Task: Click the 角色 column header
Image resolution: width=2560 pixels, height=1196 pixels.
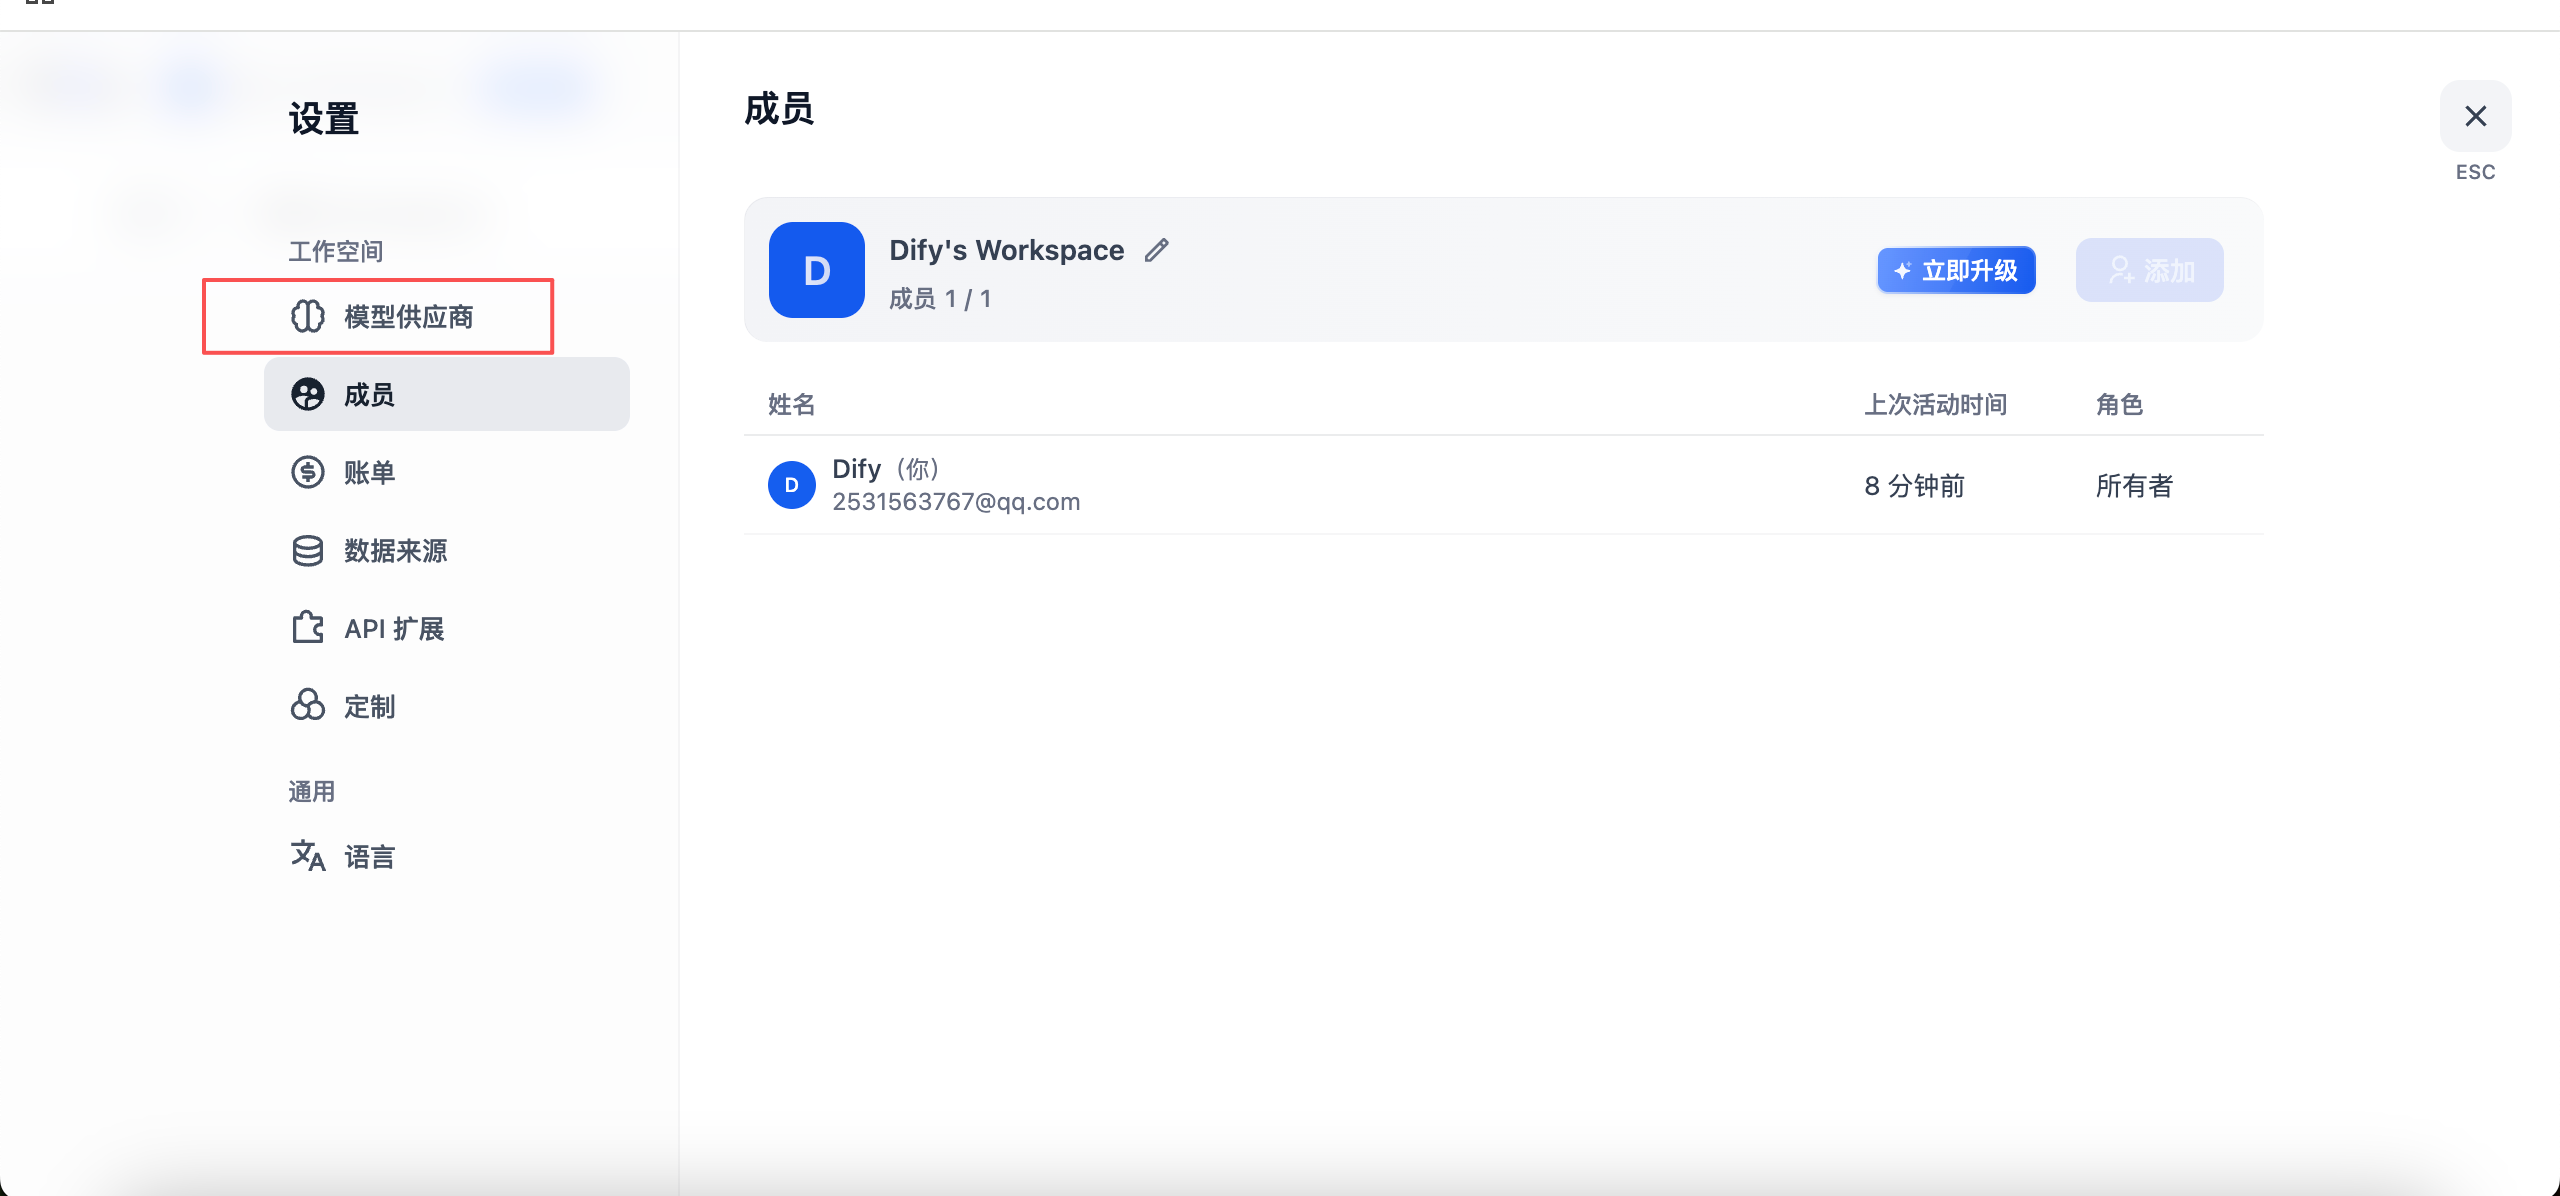Action: 2120,405
